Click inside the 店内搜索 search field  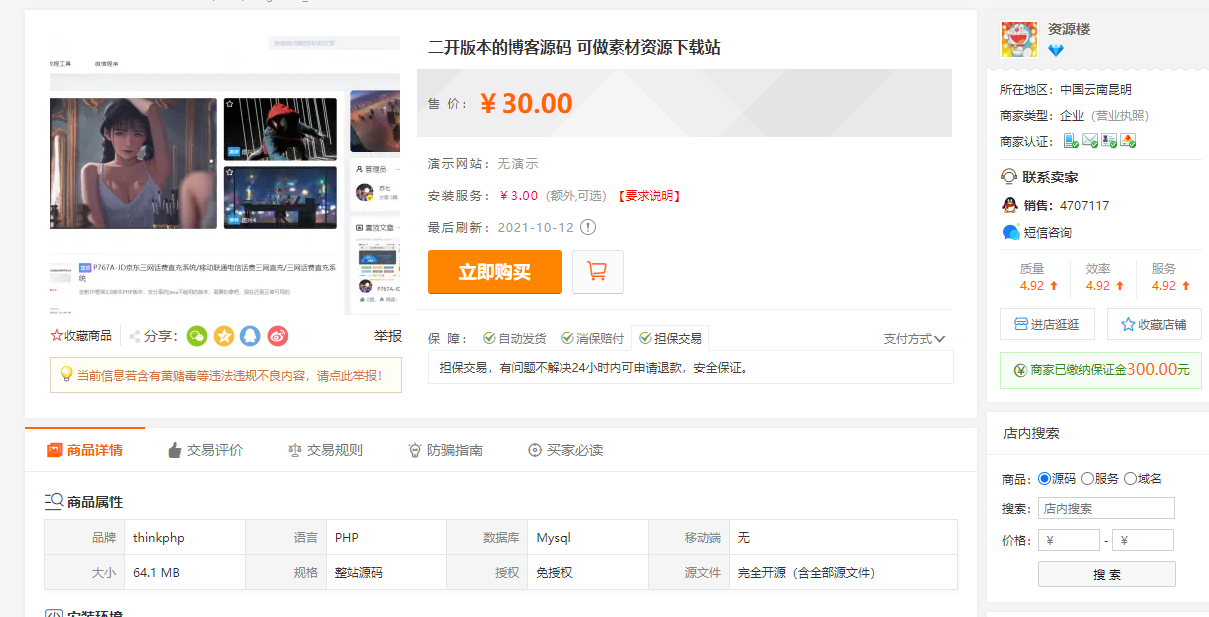tap(1105, 508)
